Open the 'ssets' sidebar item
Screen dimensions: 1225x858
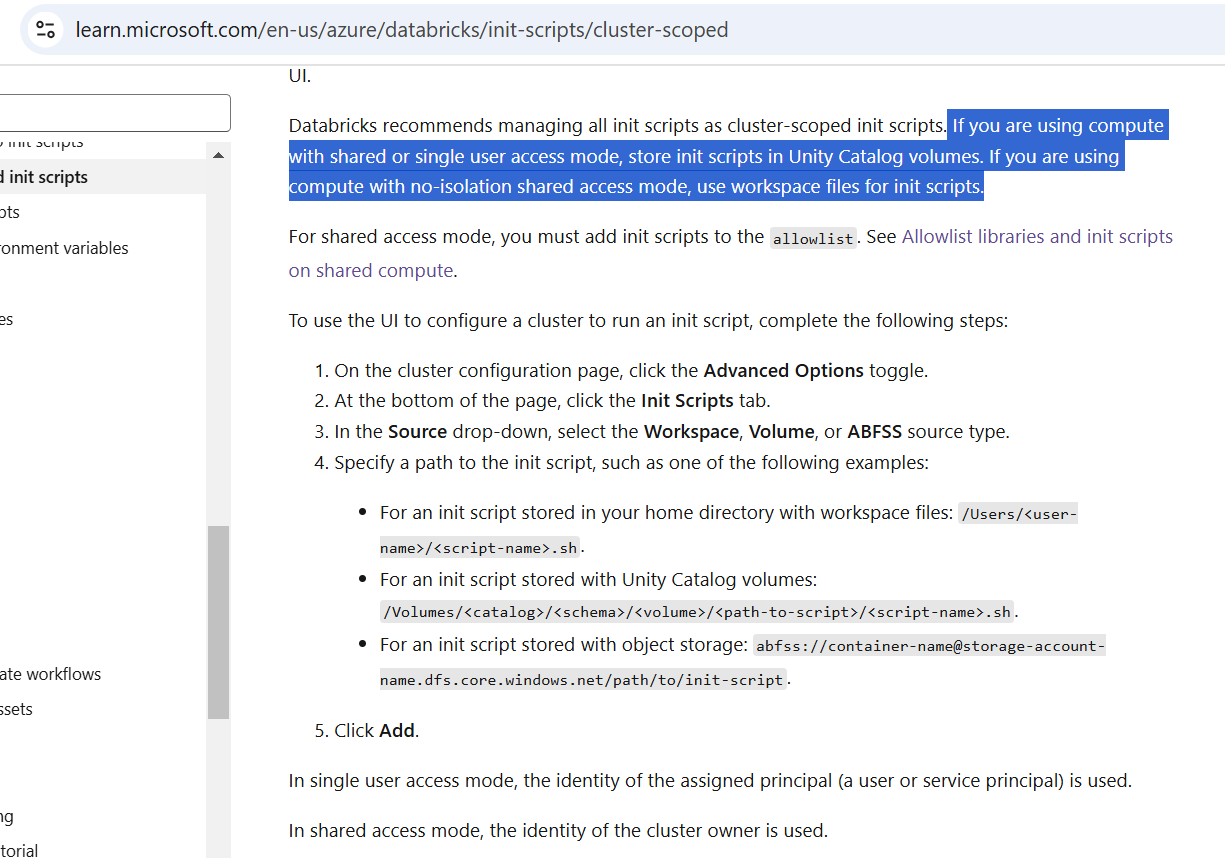point(16,709)
